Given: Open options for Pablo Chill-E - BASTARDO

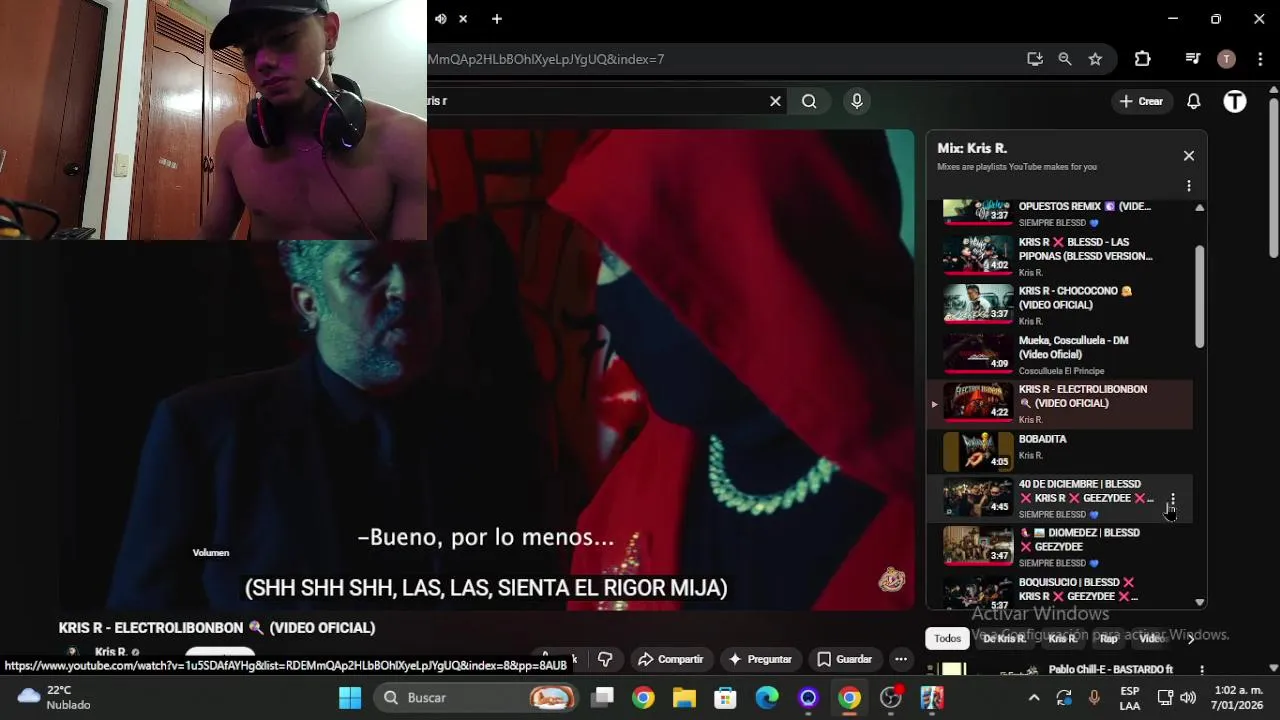Looking at the screenshot, I should (x=1202, y=670).
